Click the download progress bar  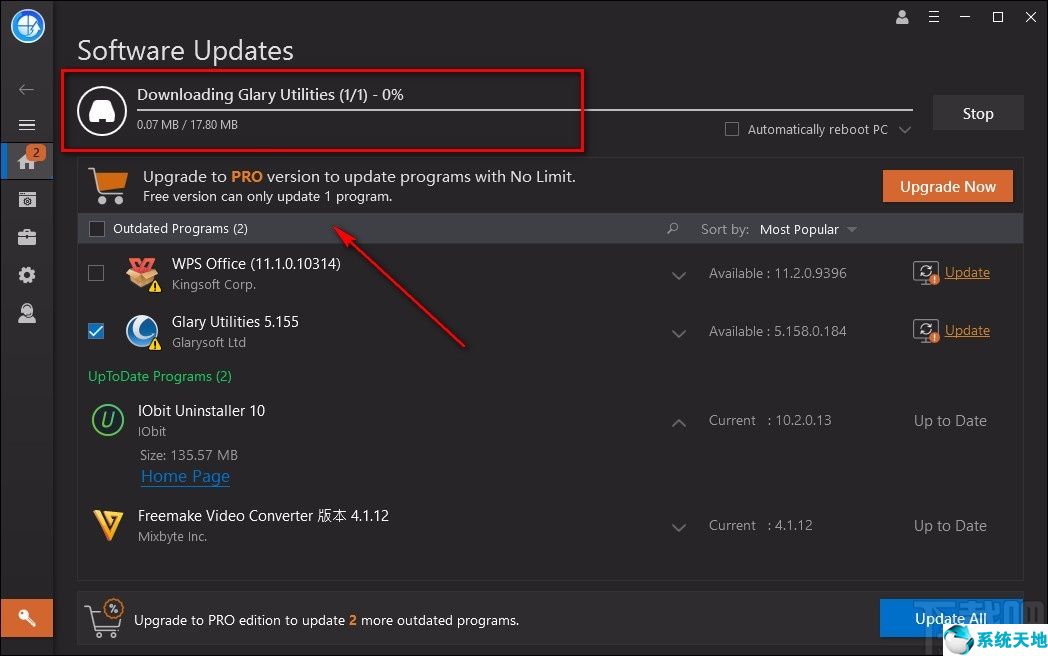pos(525,109)
